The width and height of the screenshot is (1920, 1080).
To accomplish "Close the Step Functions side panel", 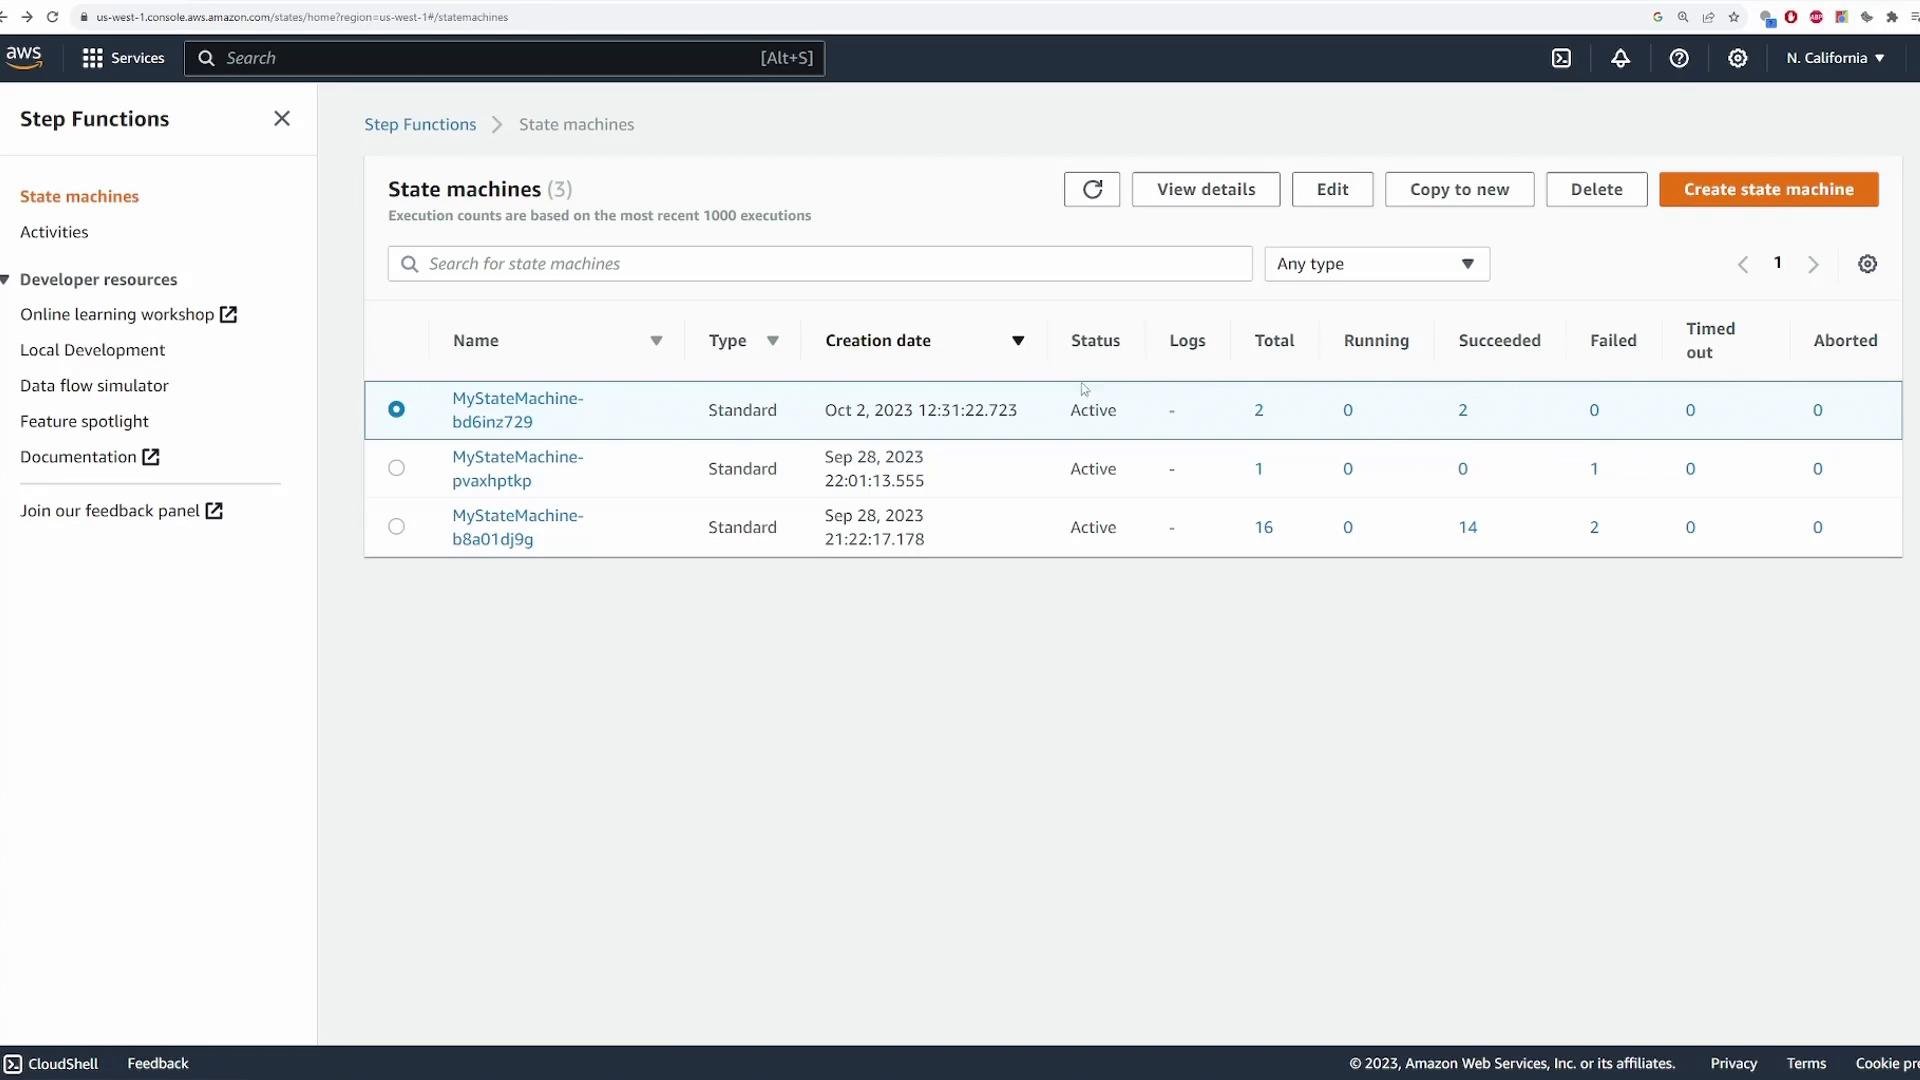I will [282, 119].
